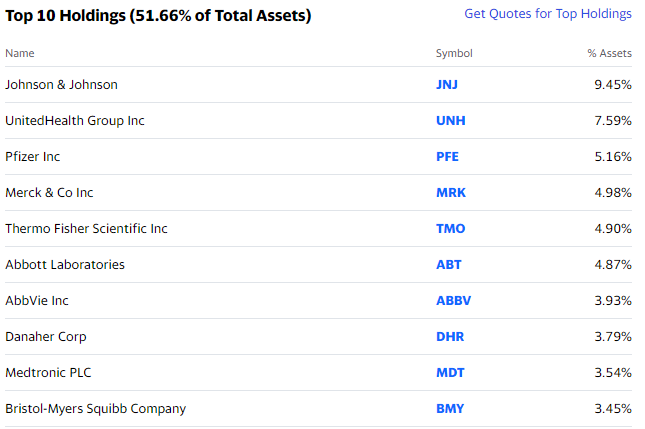Screen dimensions: 645x429
Task: Click the Top 10 Holdings heading
Action: 158,16
